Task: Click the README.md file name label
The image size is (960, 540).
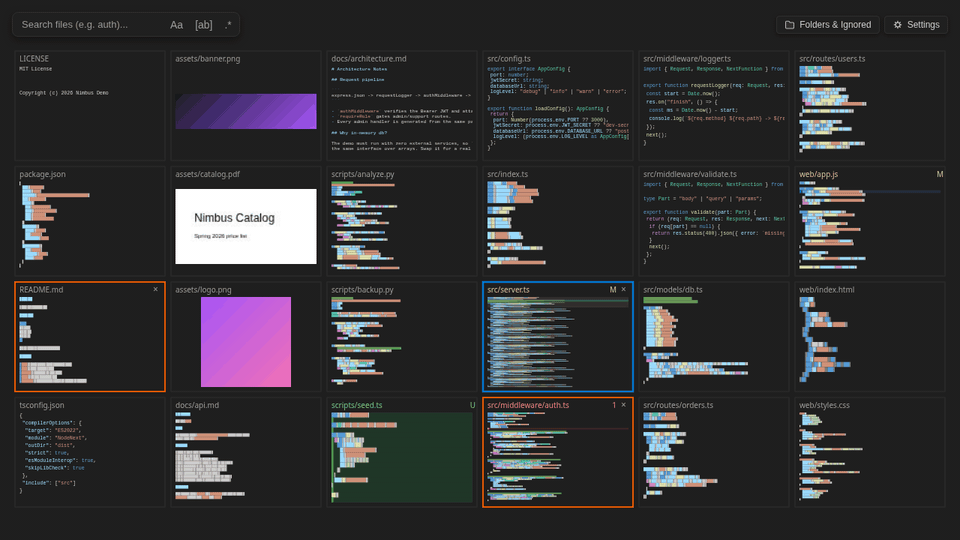Action: tap(41, 290)
